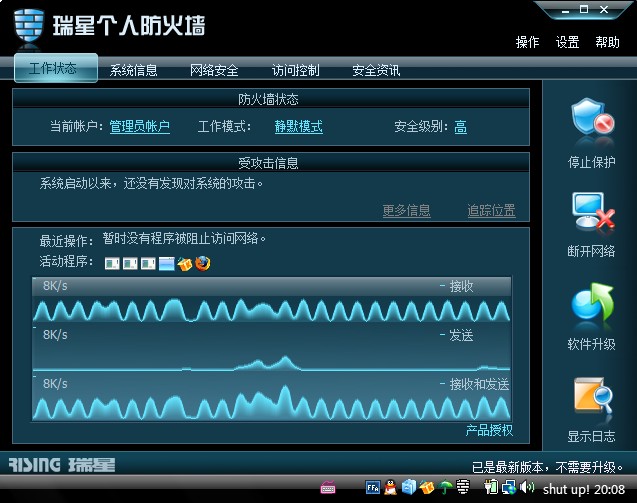Open the 操作 menu
The image size is (637, 503).
[527, 42]
